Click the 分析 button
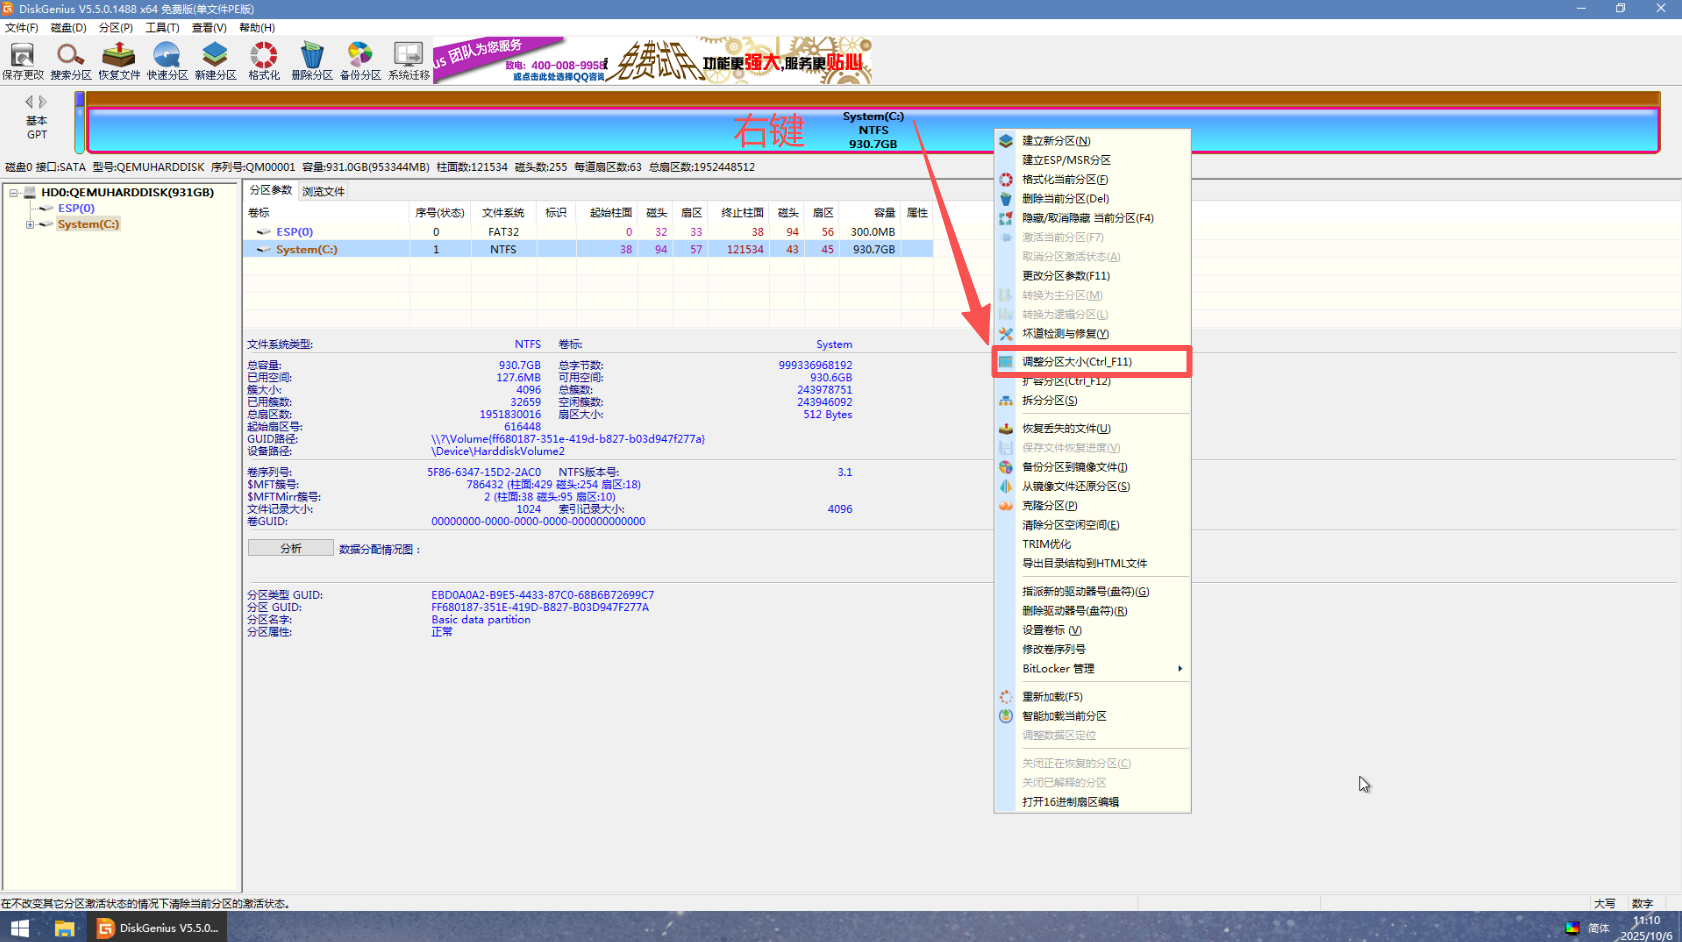The width and height of the screenshot is (1682, 942). coord(290,547)
